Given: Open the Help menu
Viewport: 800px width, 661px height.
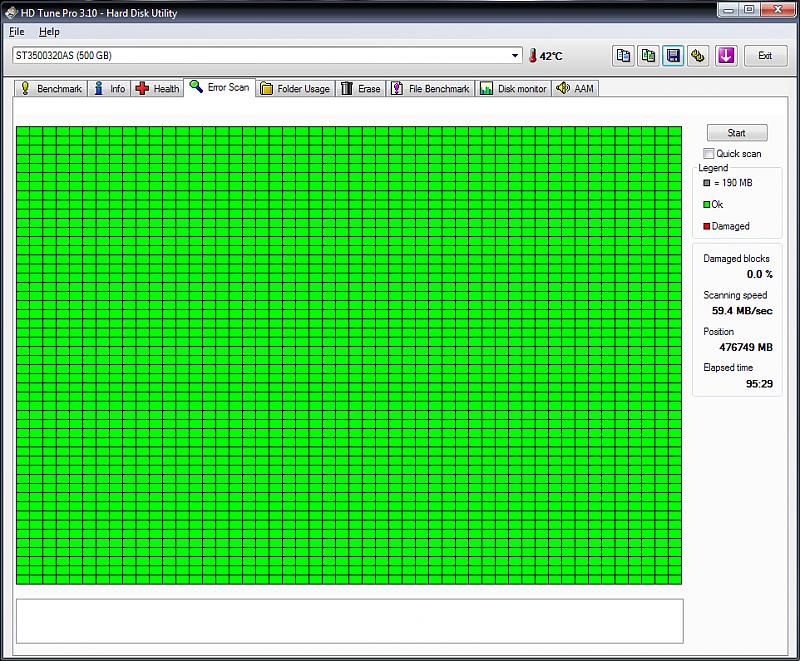Looking at the screenshot, I should (49, 32).
